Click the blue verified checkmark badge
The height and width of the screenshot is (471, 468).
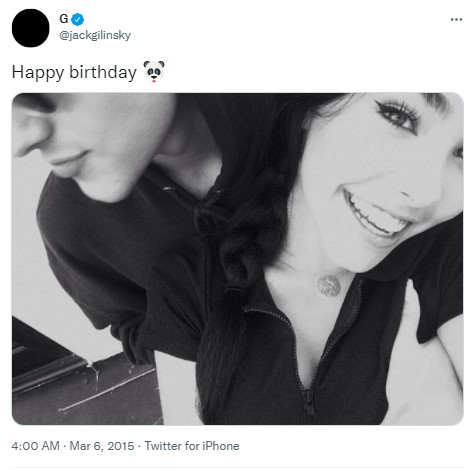(x=78, y=19)
